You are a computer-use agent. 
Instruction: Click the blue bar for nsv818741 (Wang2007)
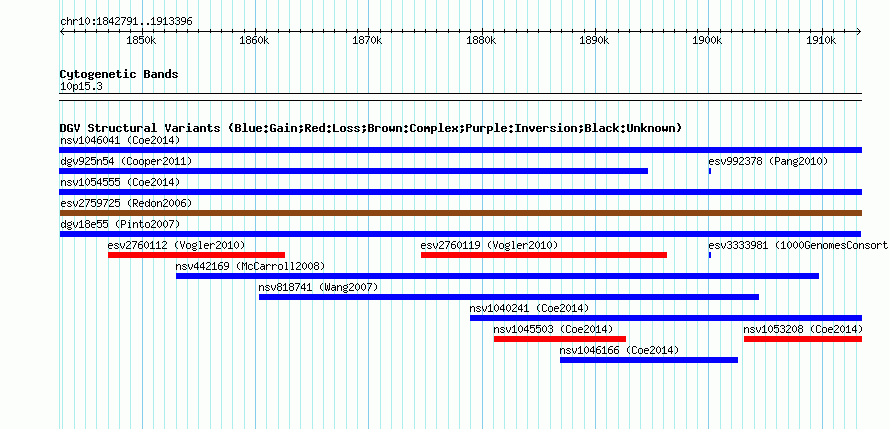coord(509,297)
